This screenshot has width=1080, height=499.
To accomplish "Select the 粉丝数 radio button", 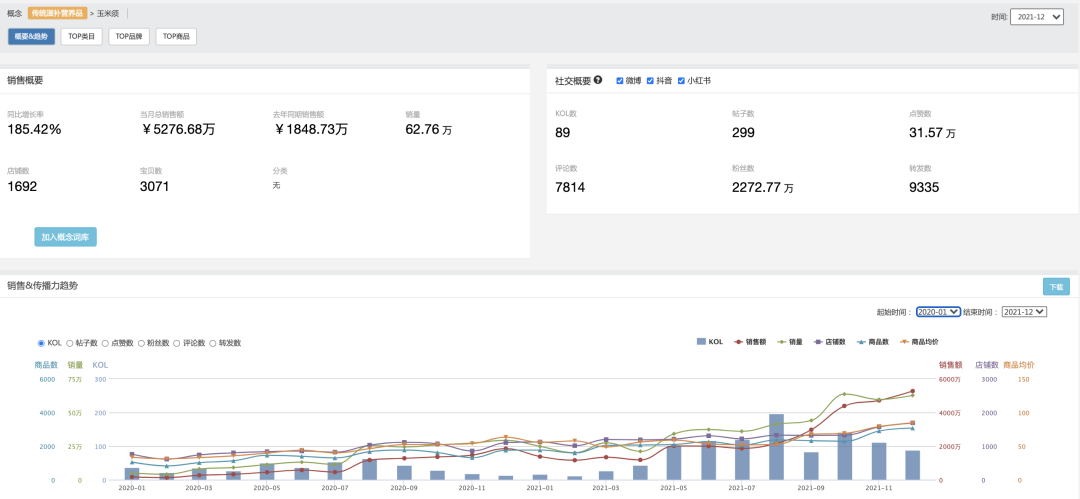I will point(141,343).
